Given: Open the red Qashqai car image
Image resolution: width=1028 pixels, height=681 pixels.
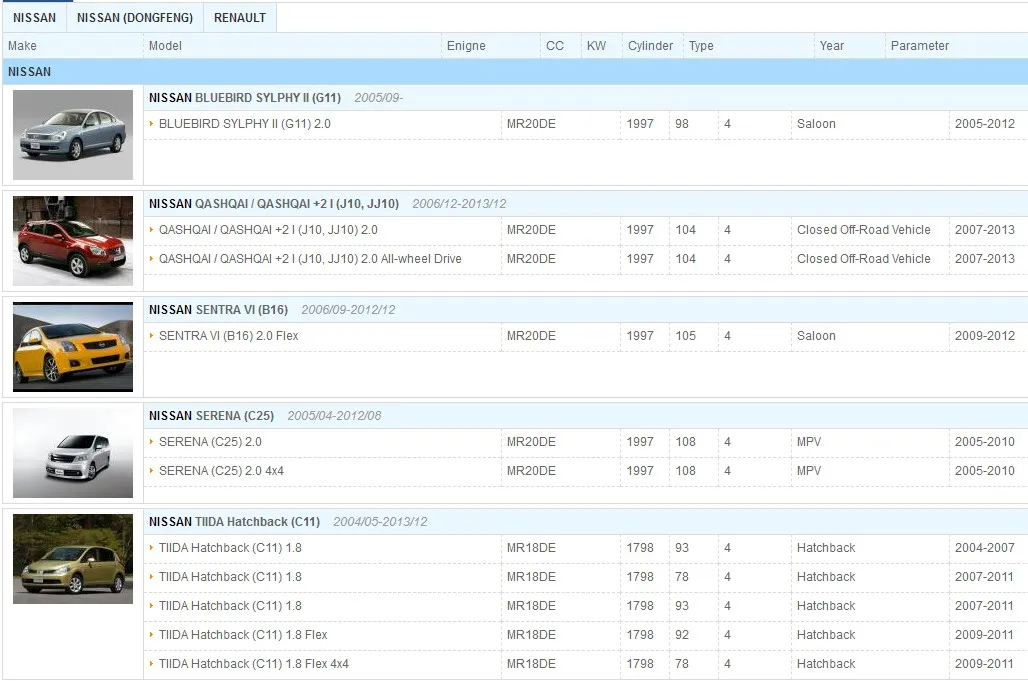Looking at the screenshot, I should point(73,241).
